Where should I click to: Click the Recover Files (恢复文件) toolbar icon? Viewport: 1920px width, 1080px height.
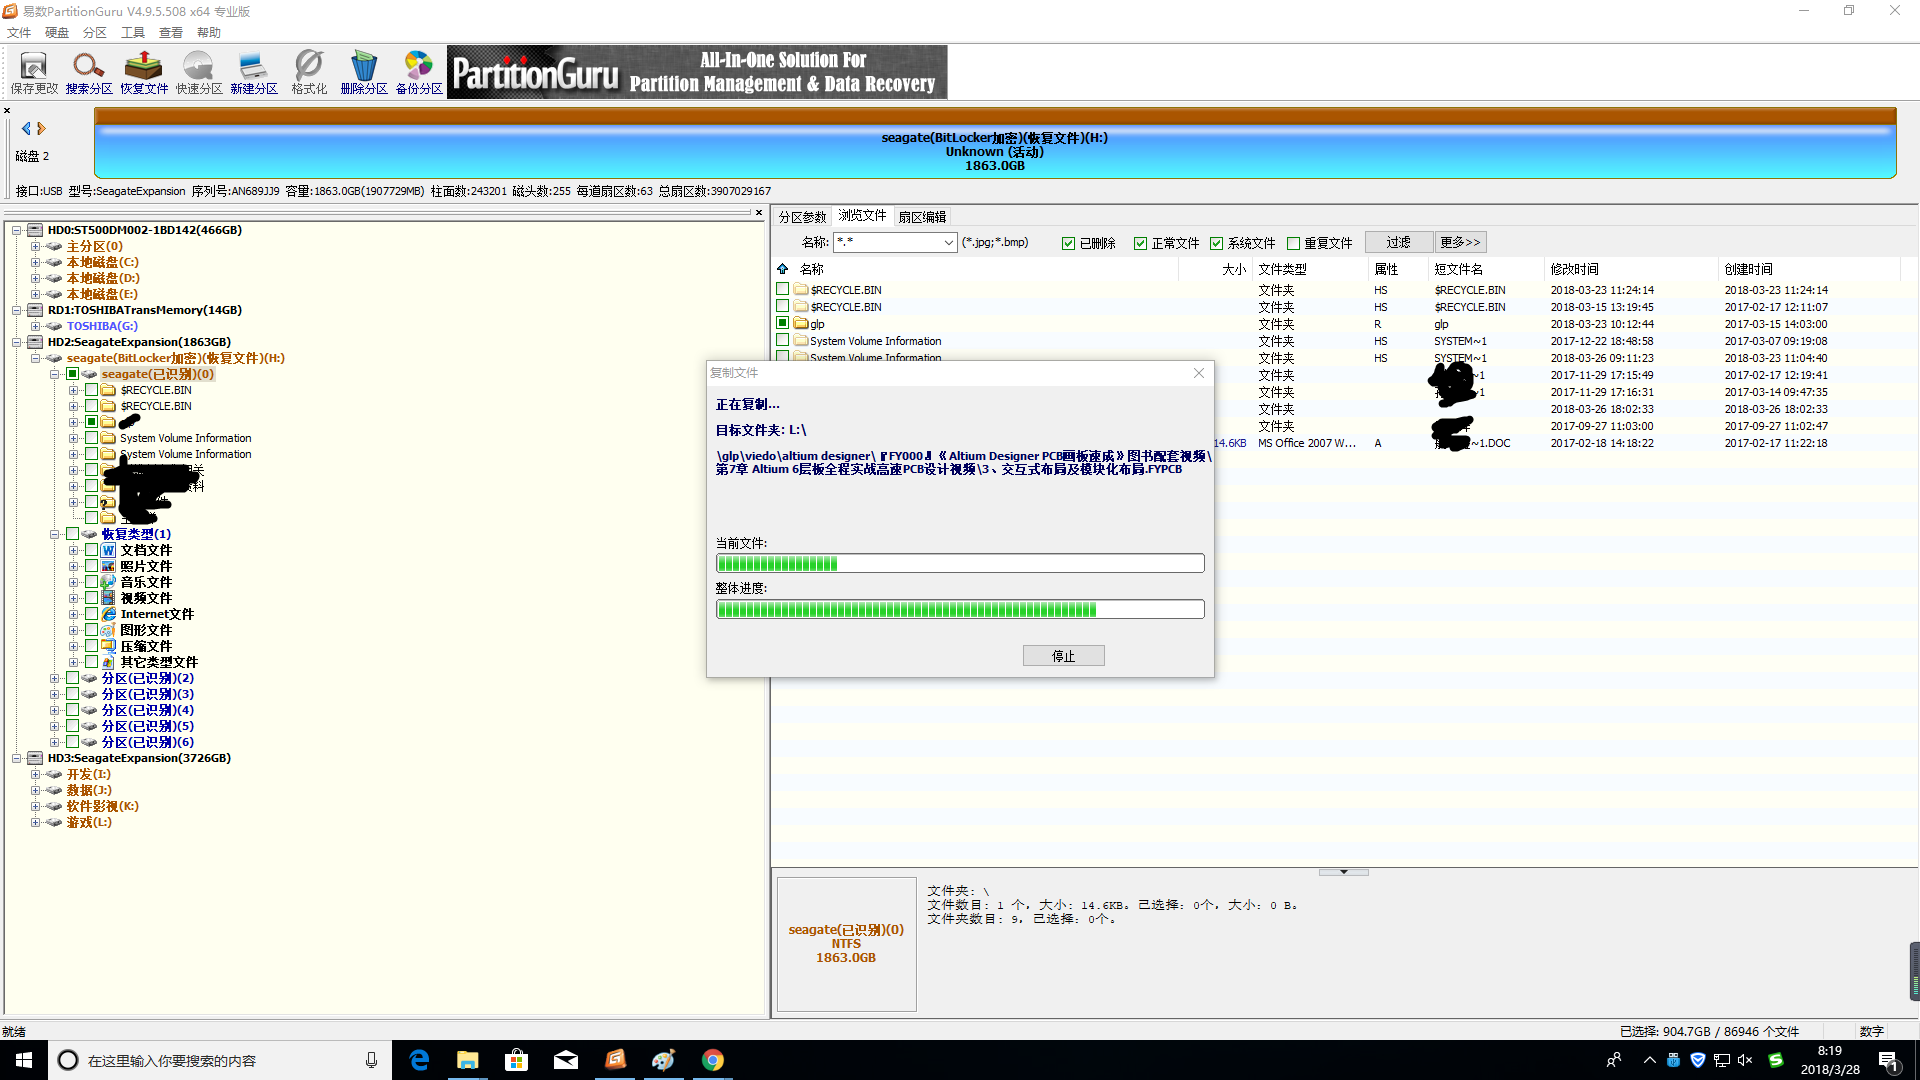[x=144, y=72]
